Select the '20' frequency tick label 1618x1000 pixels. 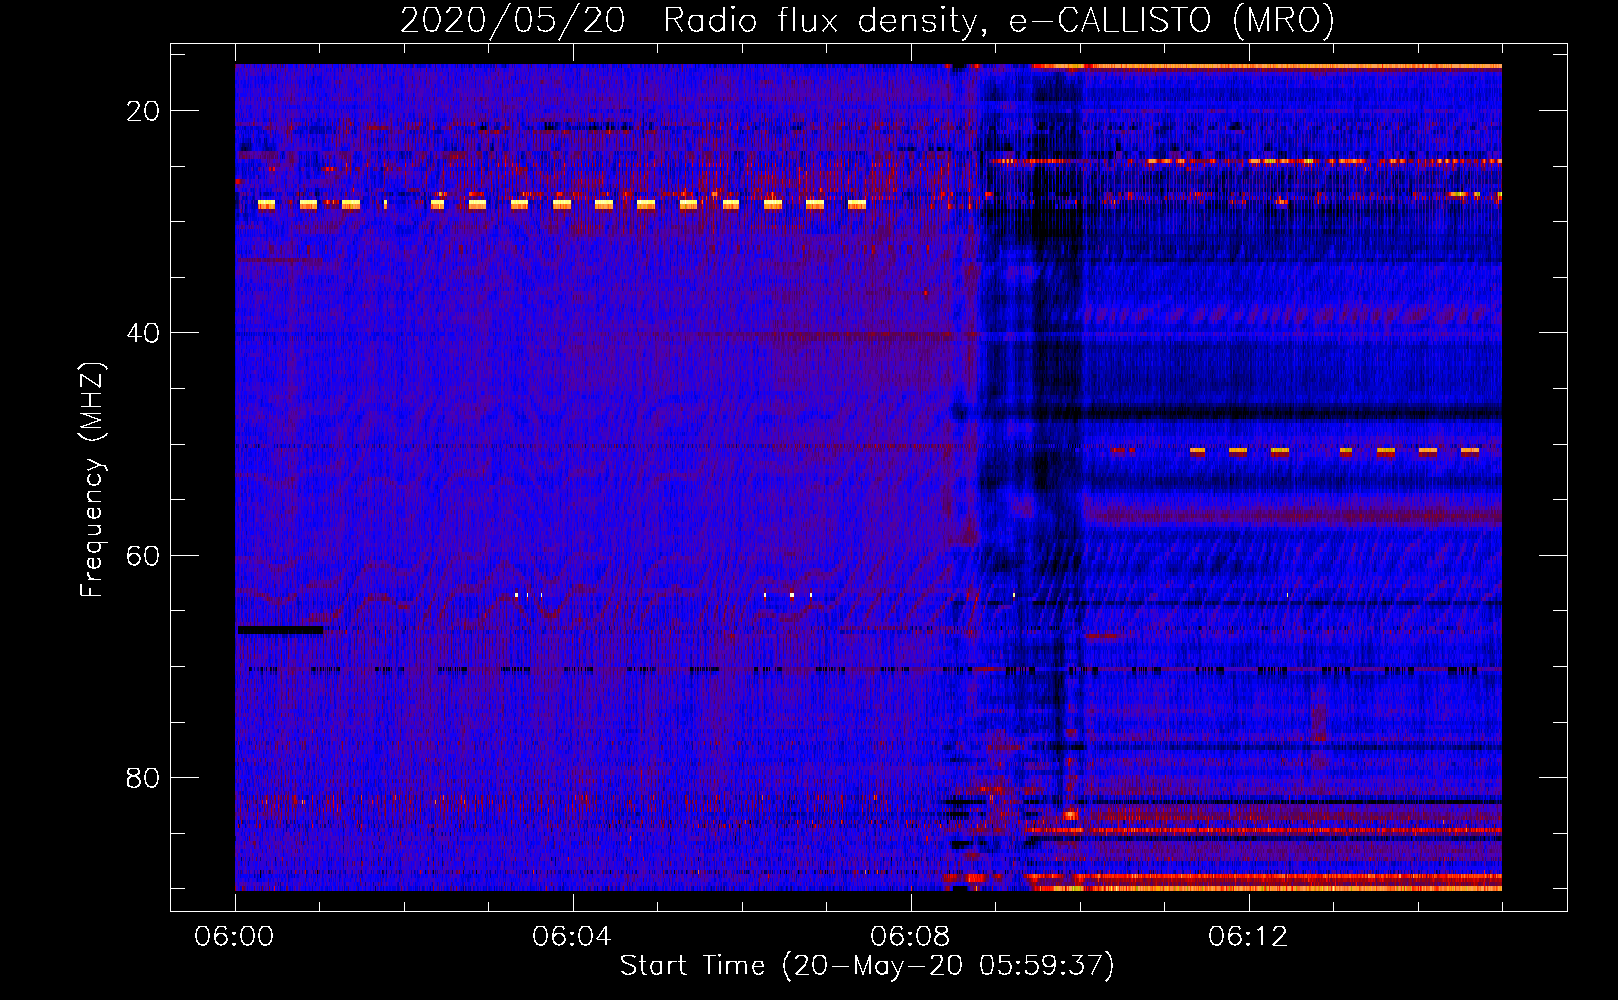tap(143, 111)
